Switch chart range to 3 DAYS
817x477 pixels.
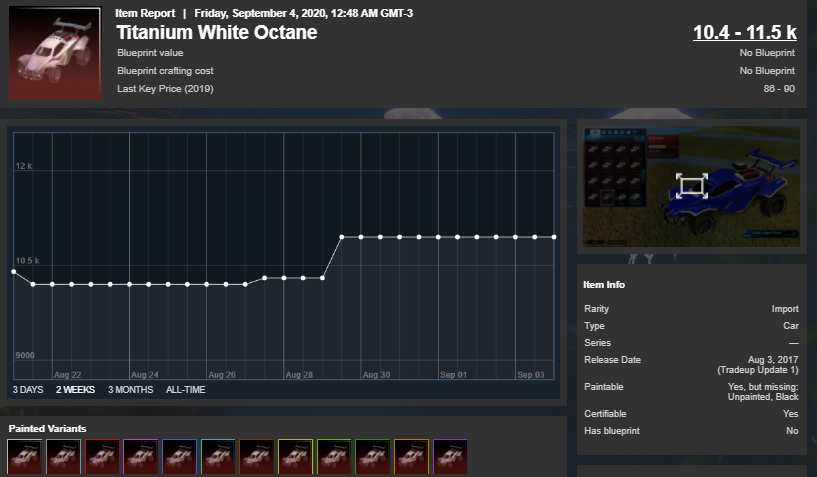coord(28,389)
